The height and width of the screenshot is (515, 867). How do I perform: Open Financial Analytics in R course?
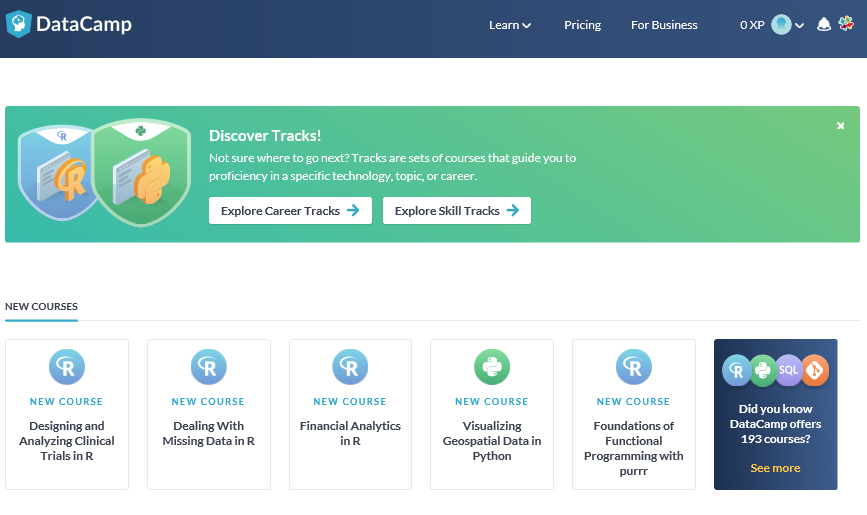[x=350, y=433]
